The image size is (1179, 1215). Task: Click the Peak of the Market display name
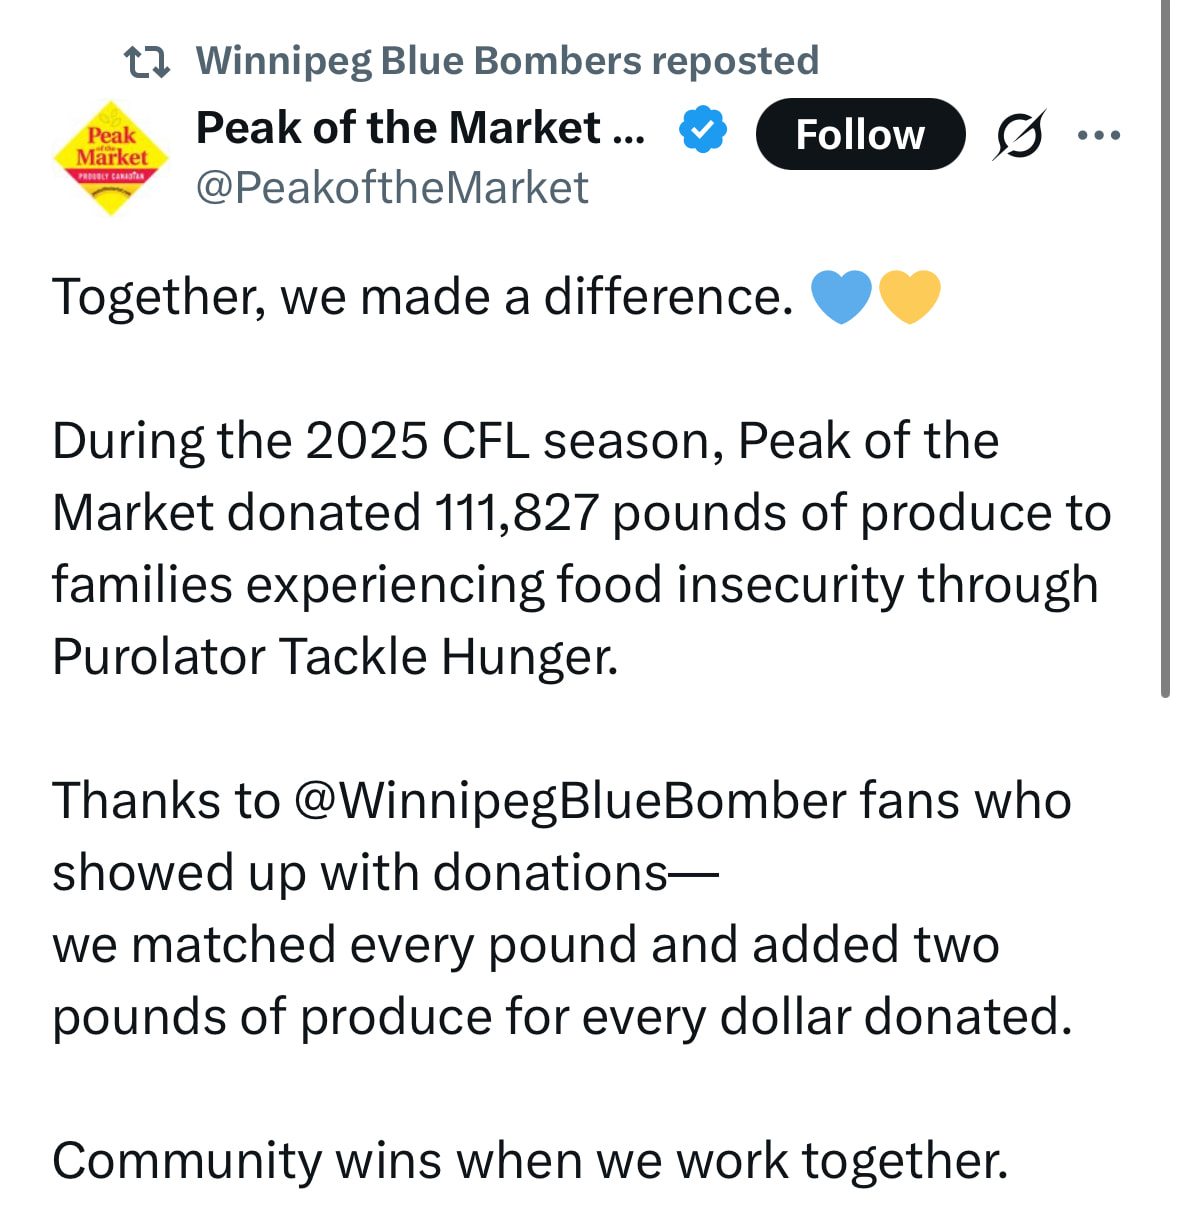(x=420, y=128)
